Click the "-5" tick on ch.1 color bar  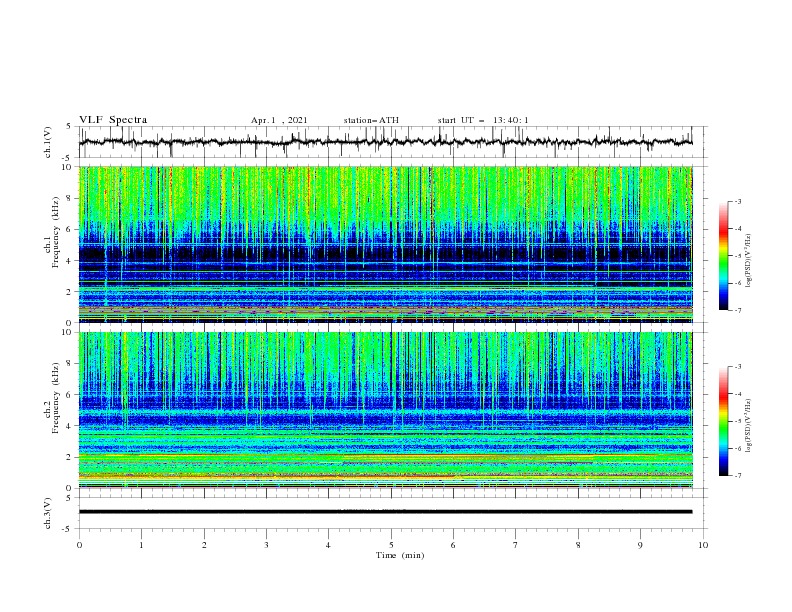738,256
